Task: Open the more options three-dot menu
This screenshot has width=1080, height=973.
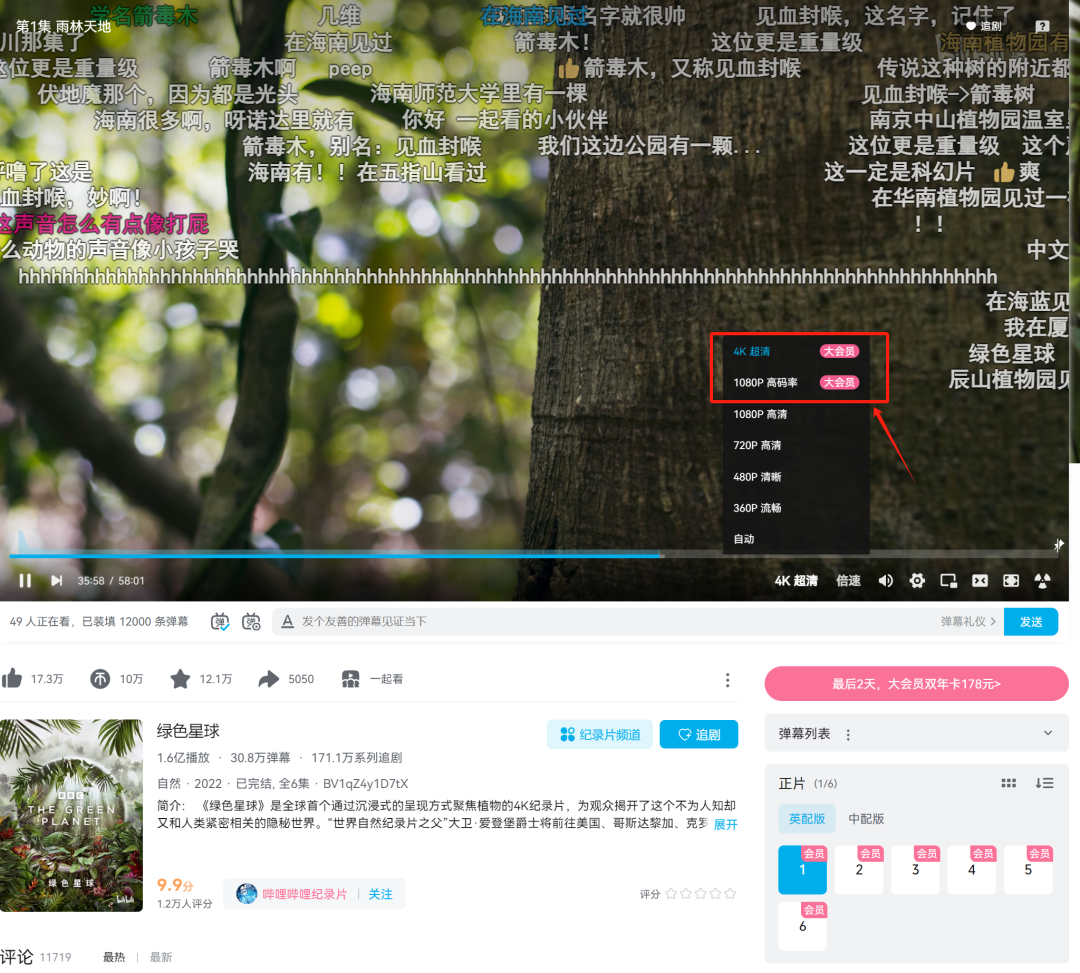Action: coord(727,680)
